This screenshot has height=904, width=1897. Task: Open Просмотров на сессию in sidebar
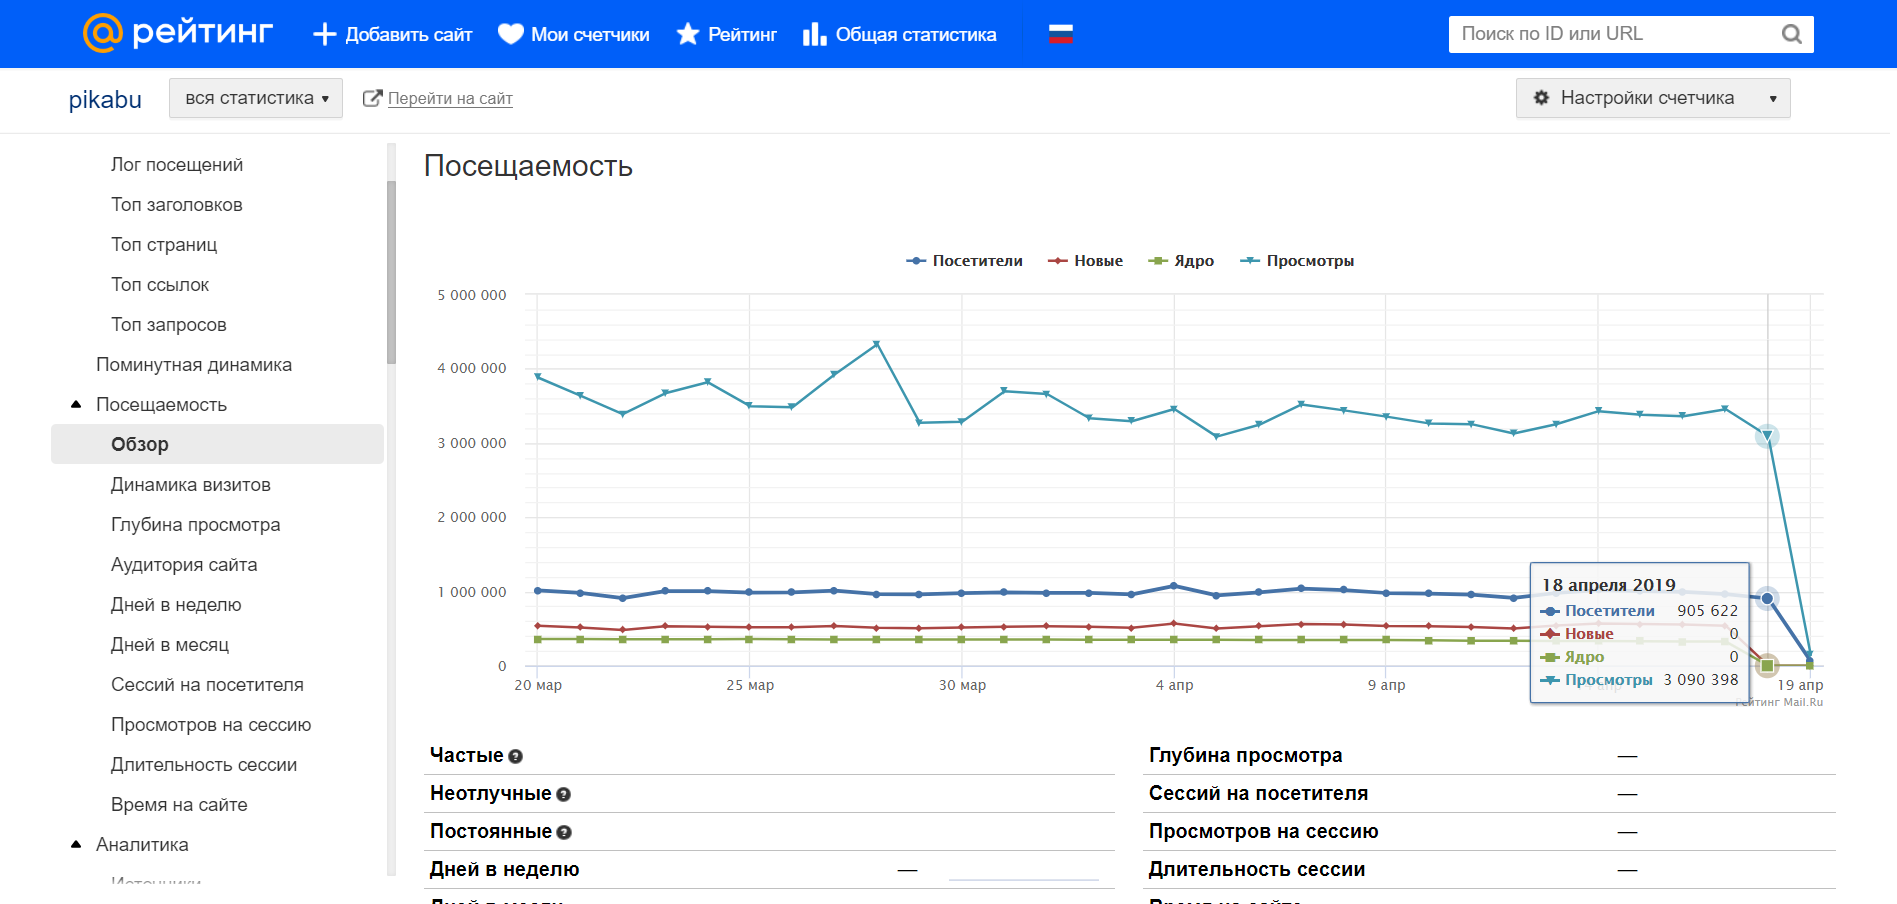pyautogui.click(x=211, y=725)
